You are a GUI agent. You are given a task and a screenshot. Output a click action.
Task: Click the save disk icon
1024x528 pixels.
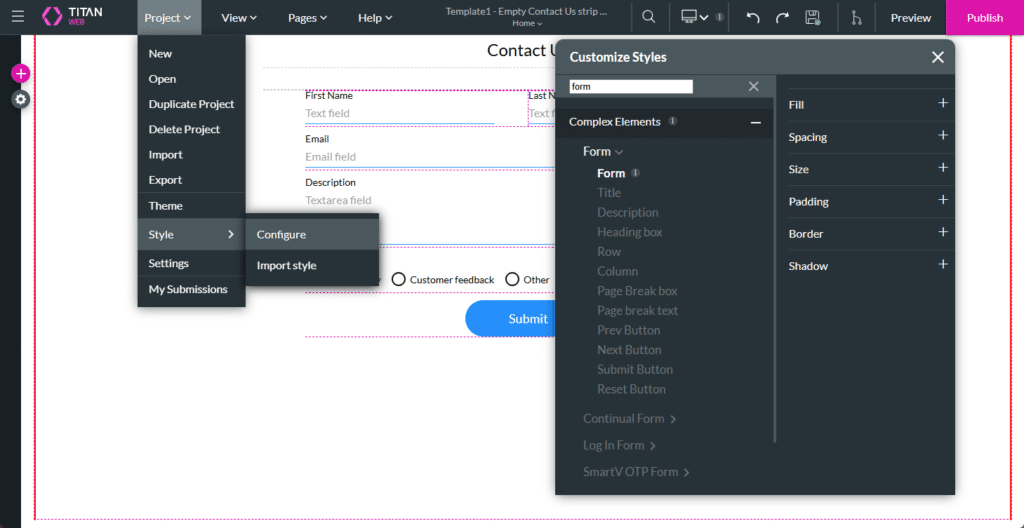click(812, 17)
